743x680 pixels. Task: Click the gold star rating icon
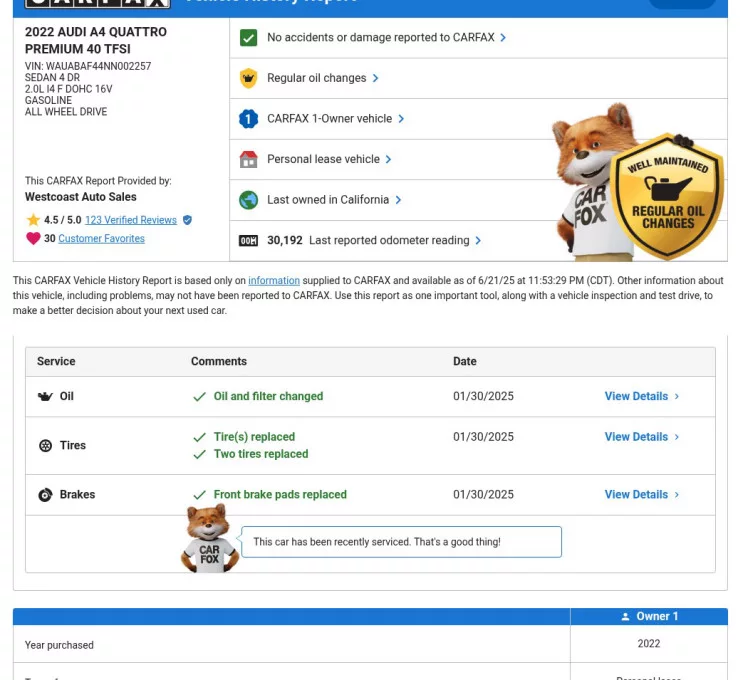point(33,220)
